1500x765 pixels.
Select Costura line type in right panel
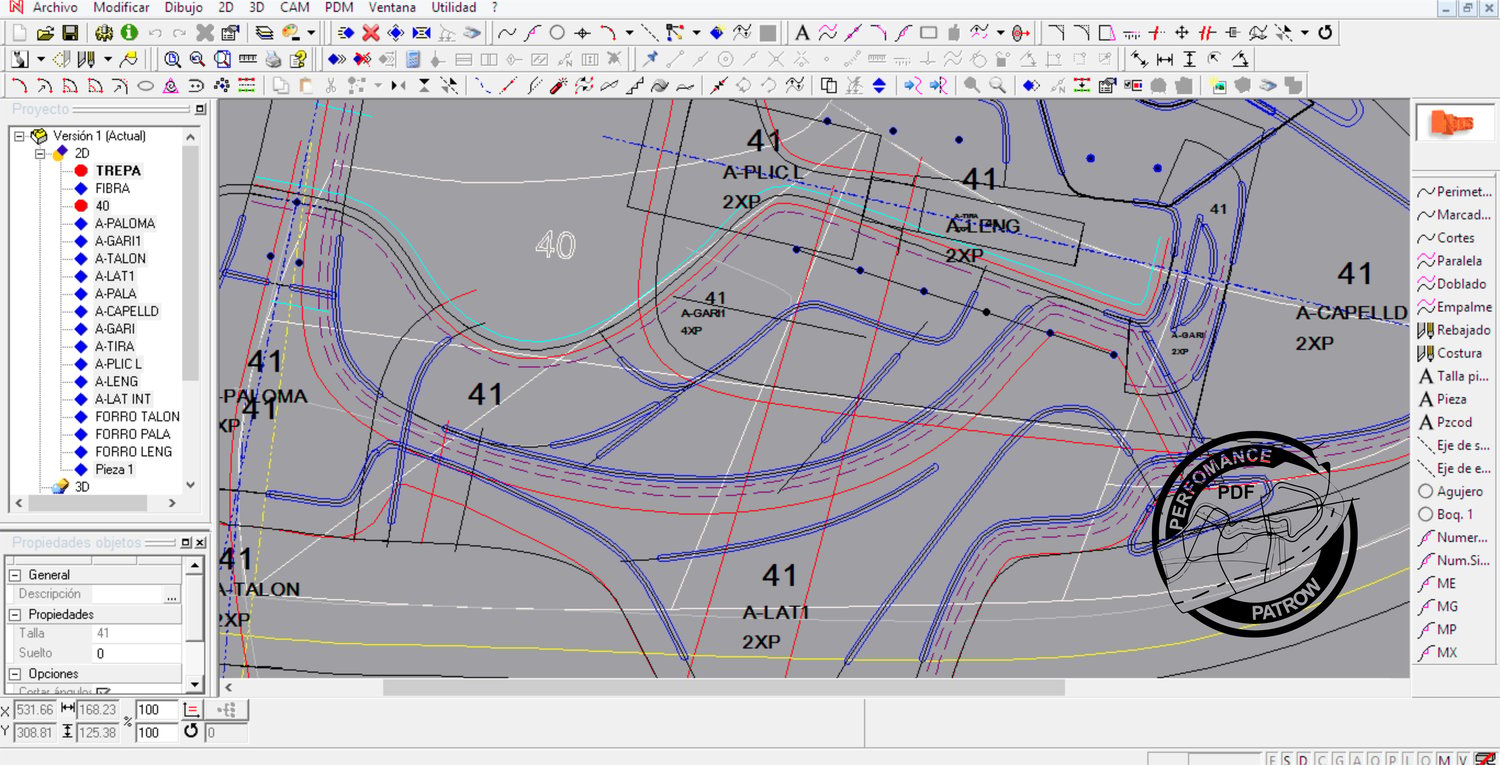coord(1451,353)
